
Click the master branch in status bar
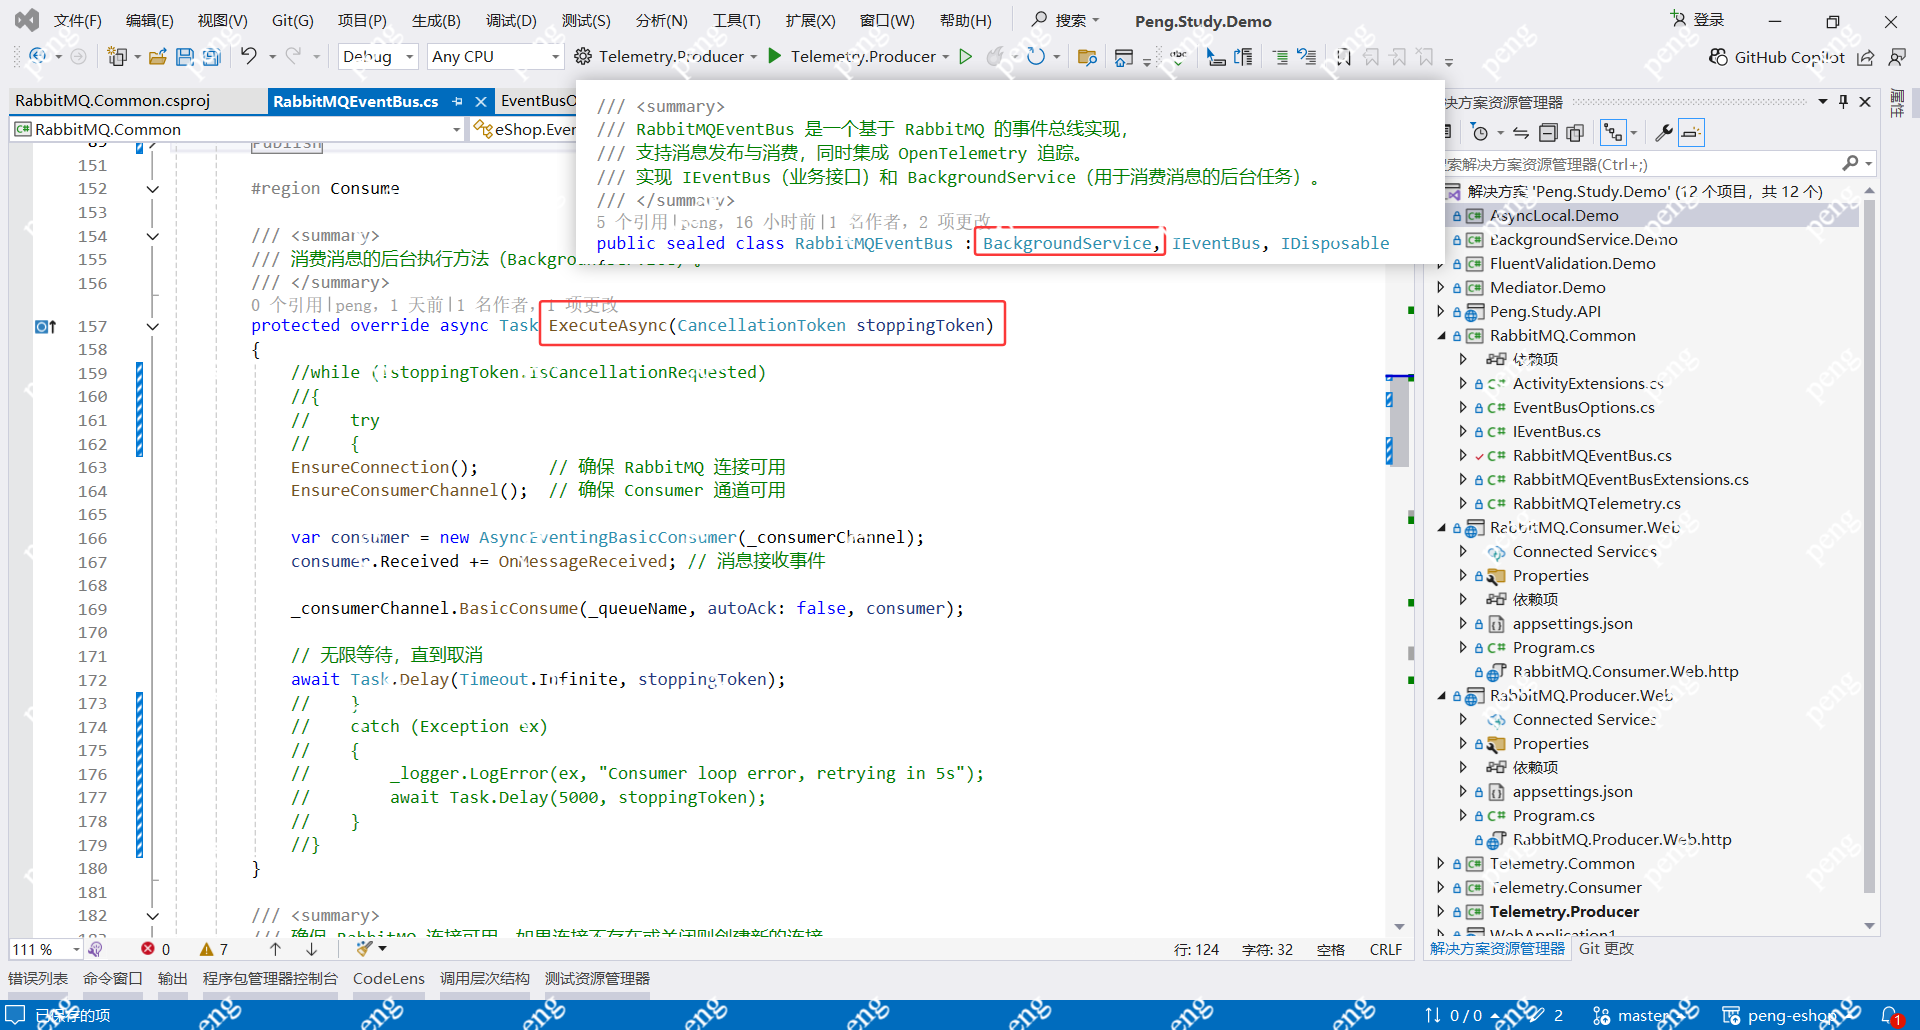pyautogui.click(x=1642, y=1015)
